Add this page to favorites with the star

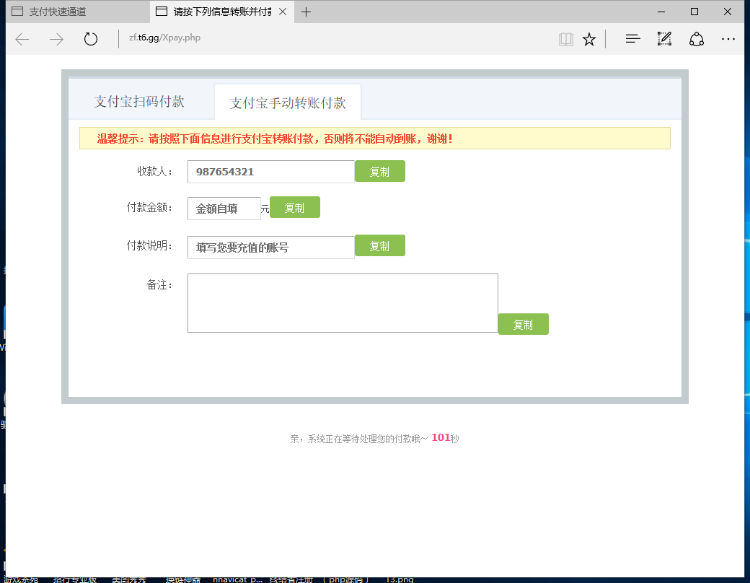589,39
